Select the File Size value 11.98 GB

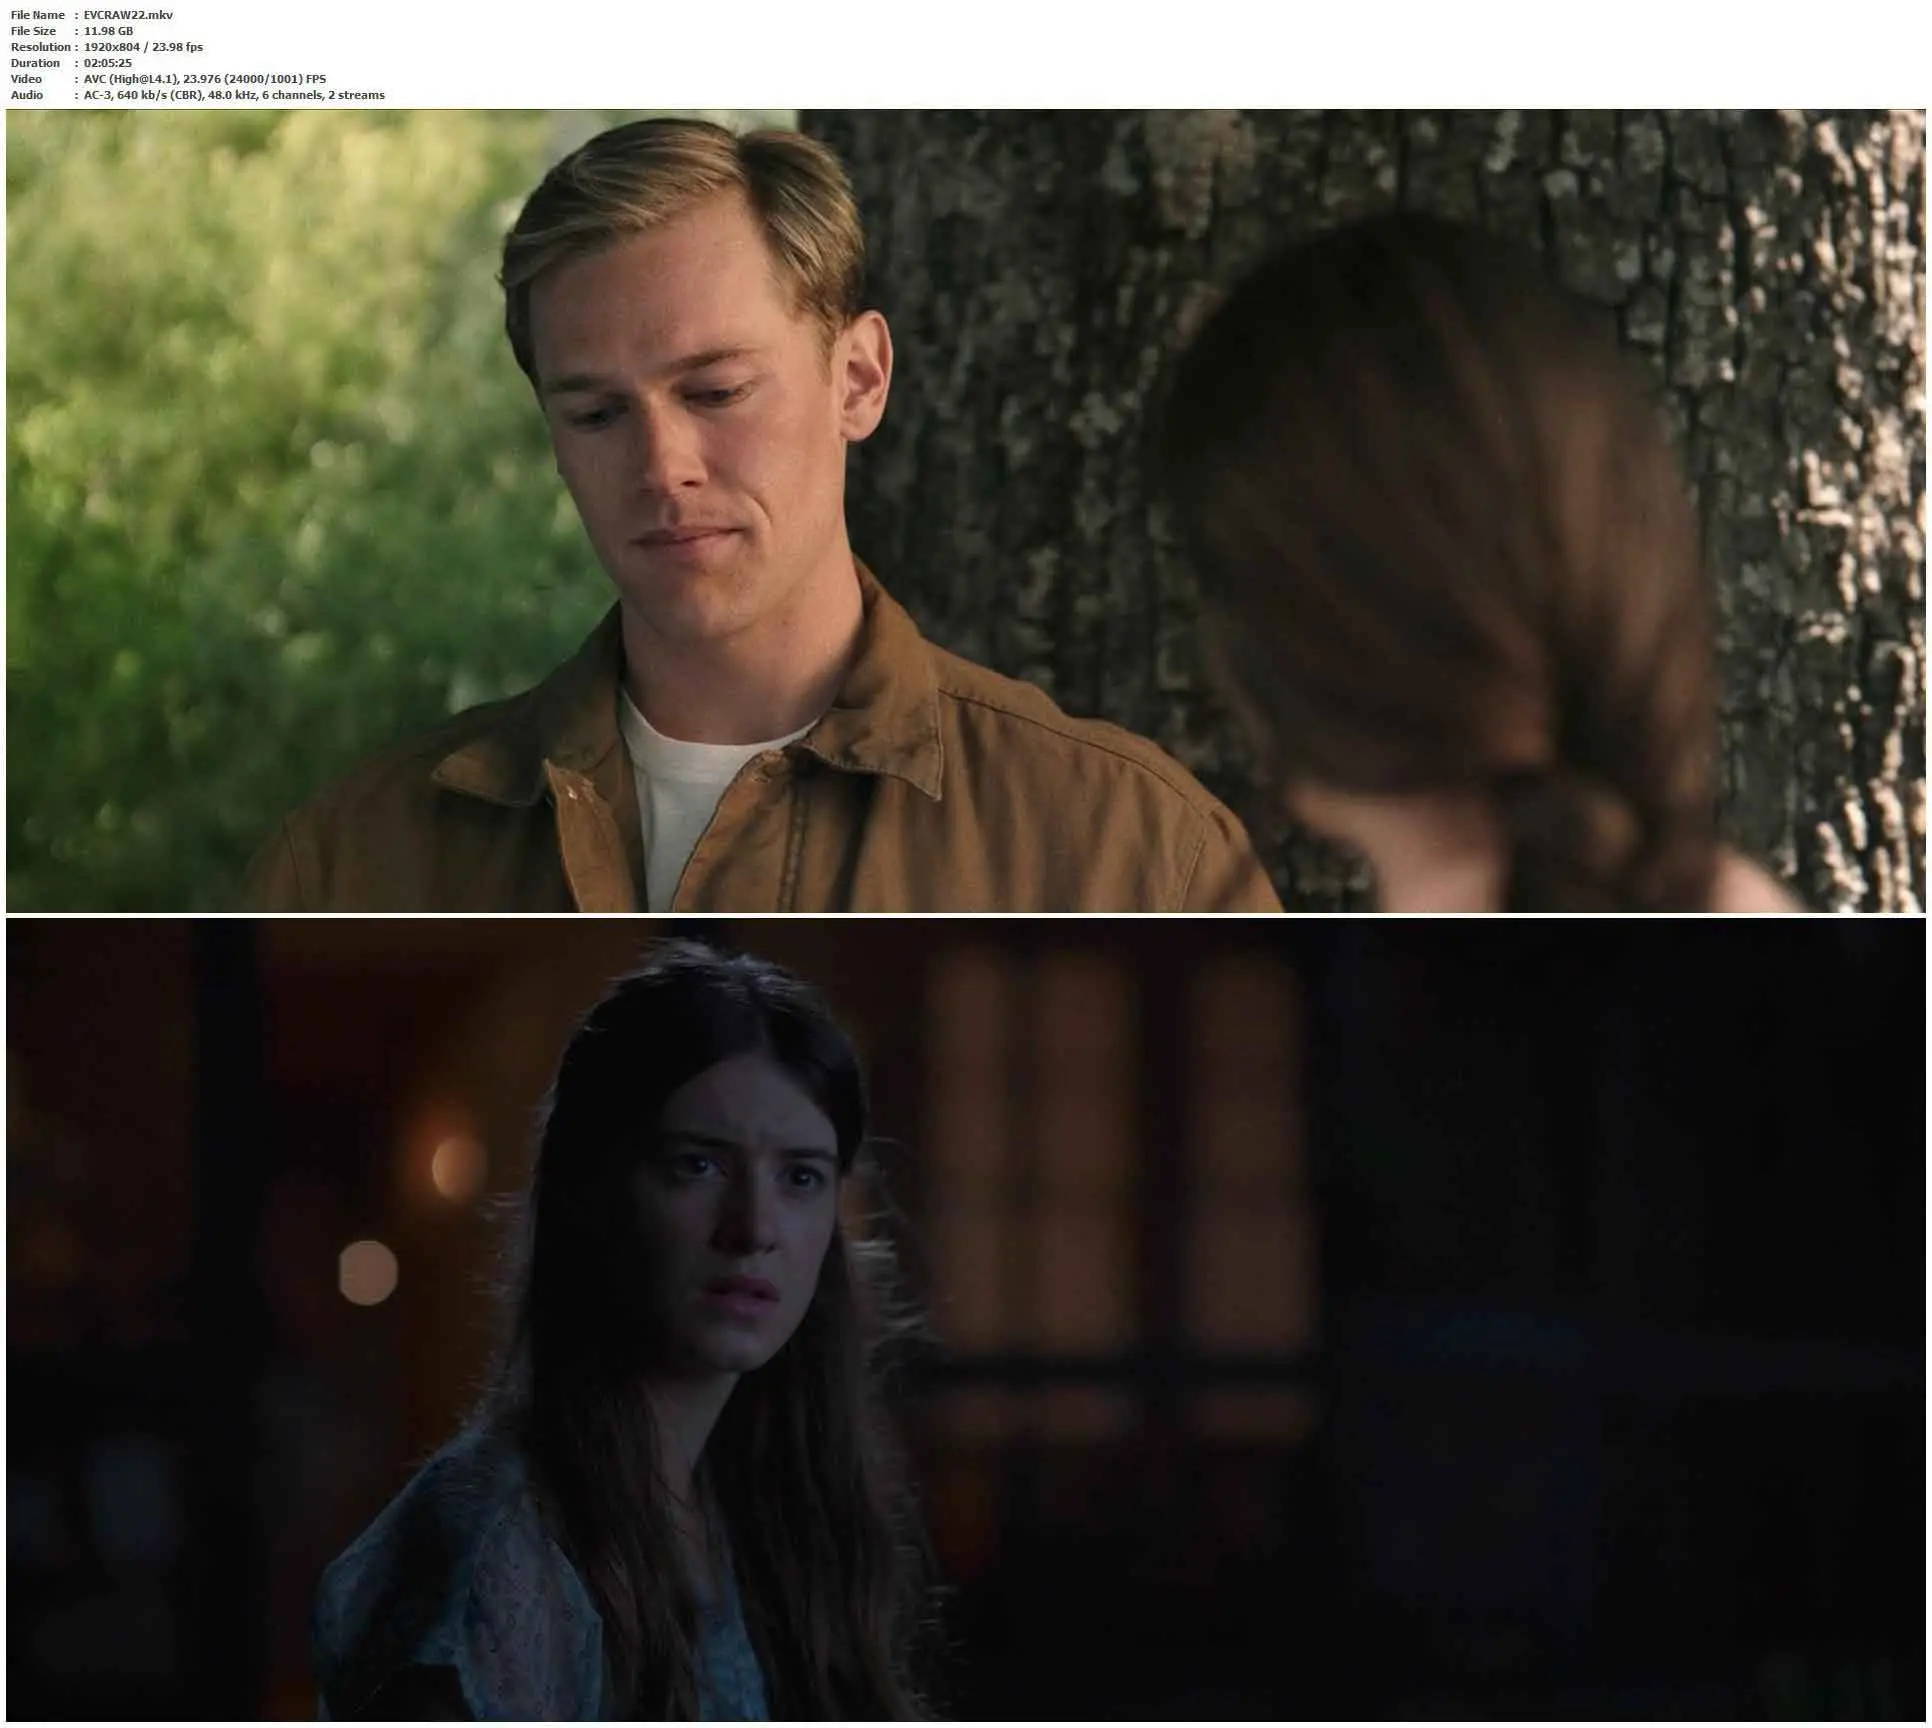pyautogui.click(x=108, y=31)
